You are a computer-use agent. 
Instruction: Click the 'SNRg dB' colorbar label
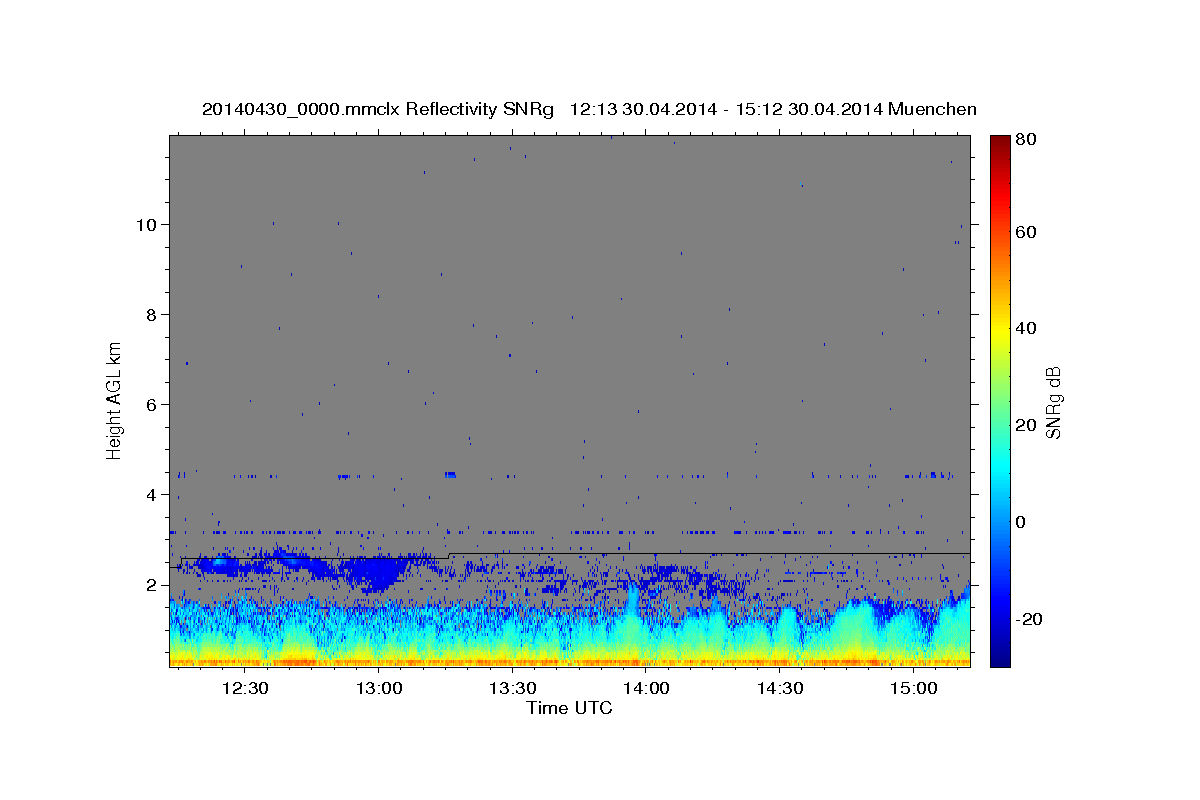[x=1052, y=402]
